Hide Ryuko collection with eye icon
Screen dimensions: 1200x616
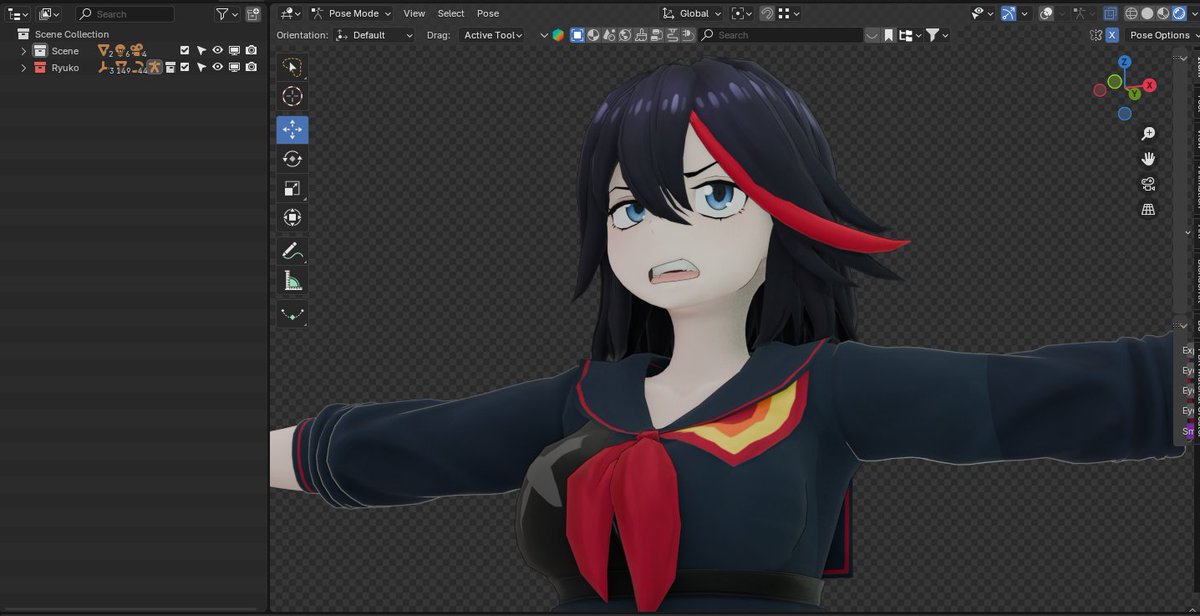coord(217,67)
